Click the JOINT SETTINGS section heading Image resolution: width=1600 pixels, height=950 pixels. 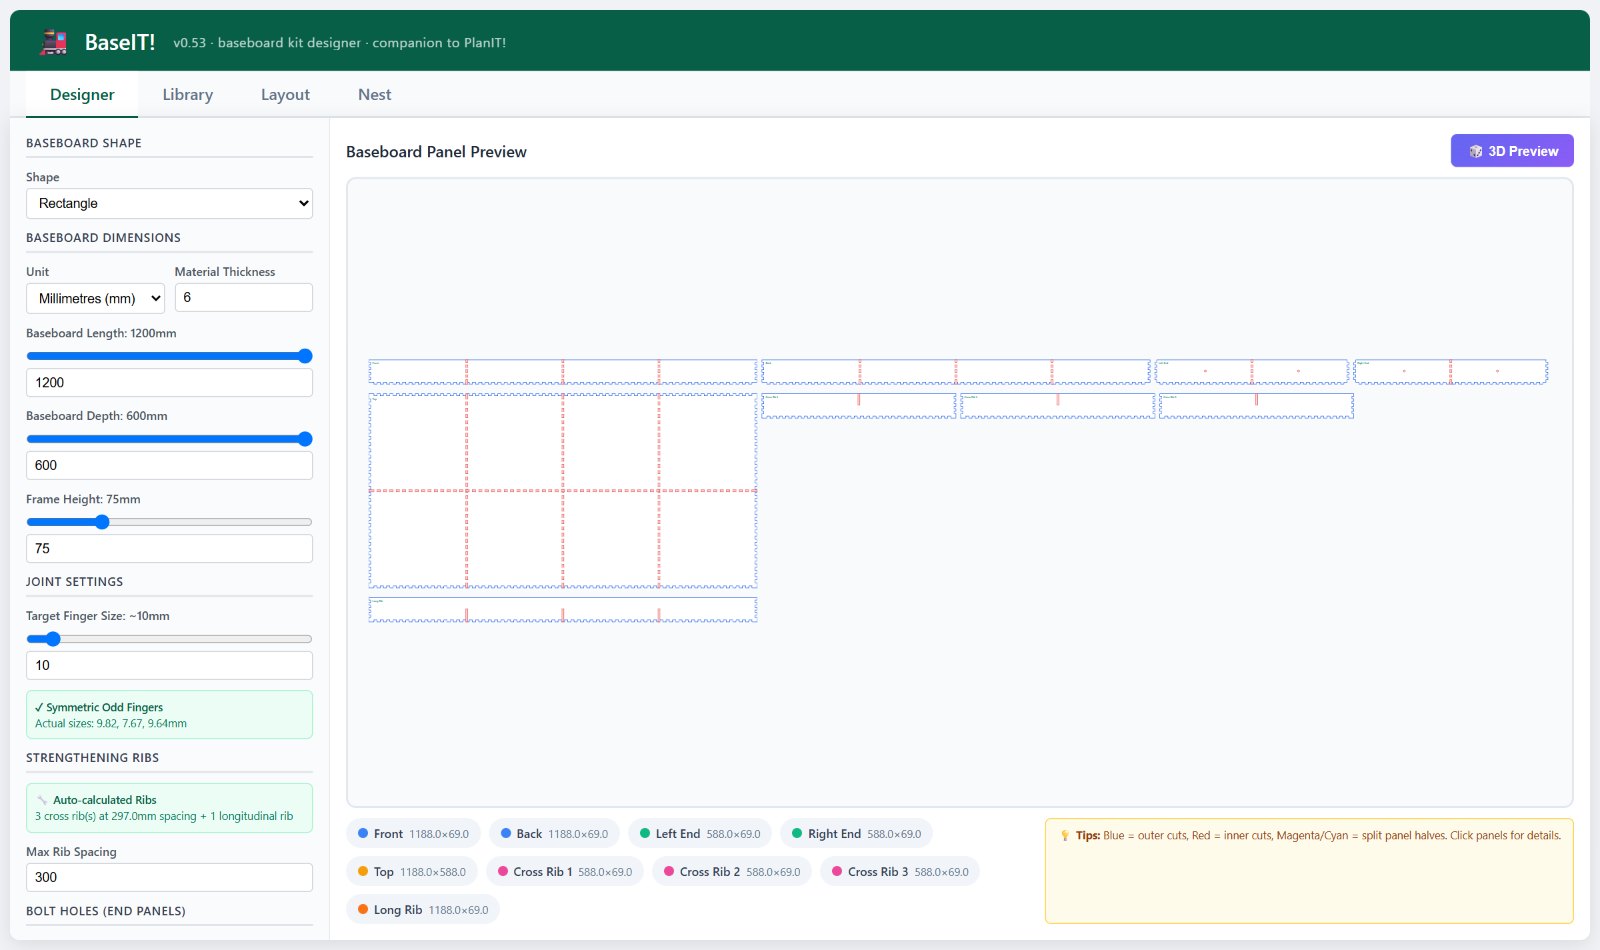point(75,582)
